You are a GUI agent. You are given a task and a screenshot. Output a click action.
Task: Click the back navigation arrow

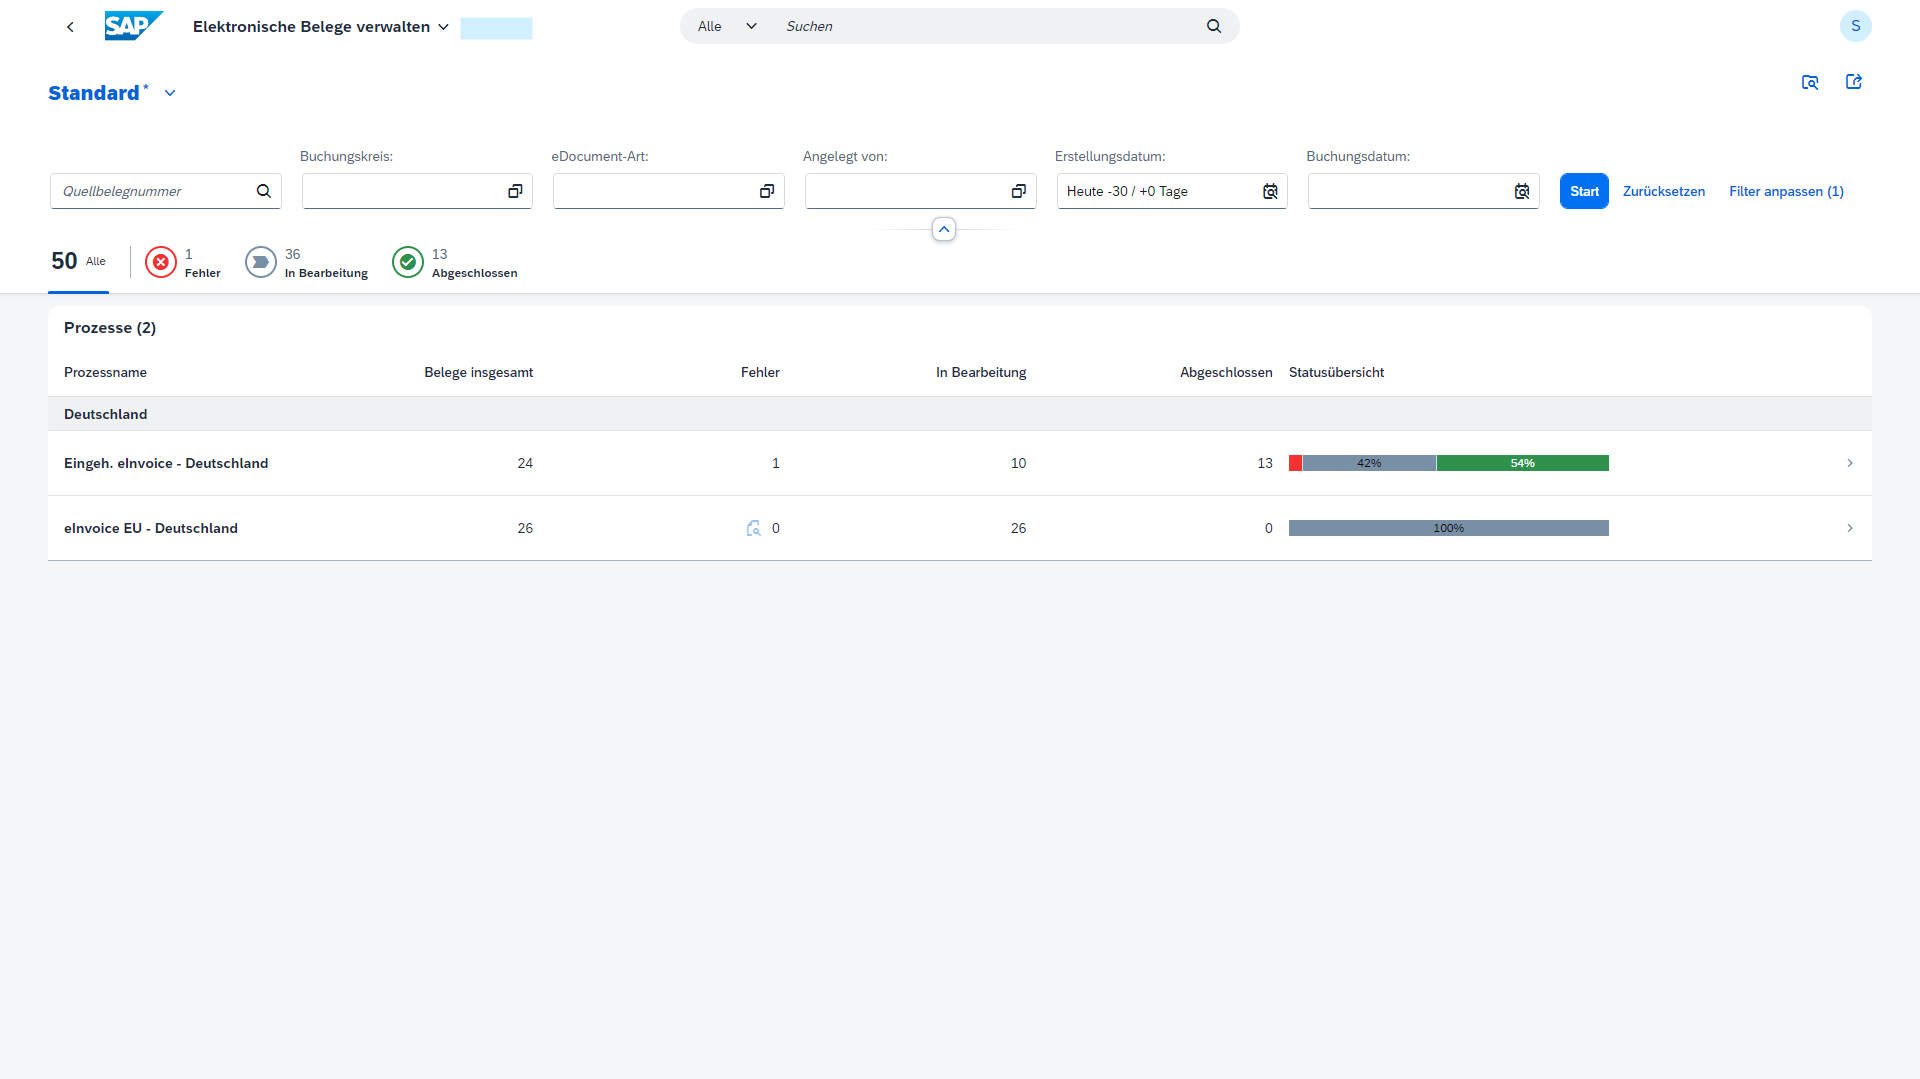(70, 27)
